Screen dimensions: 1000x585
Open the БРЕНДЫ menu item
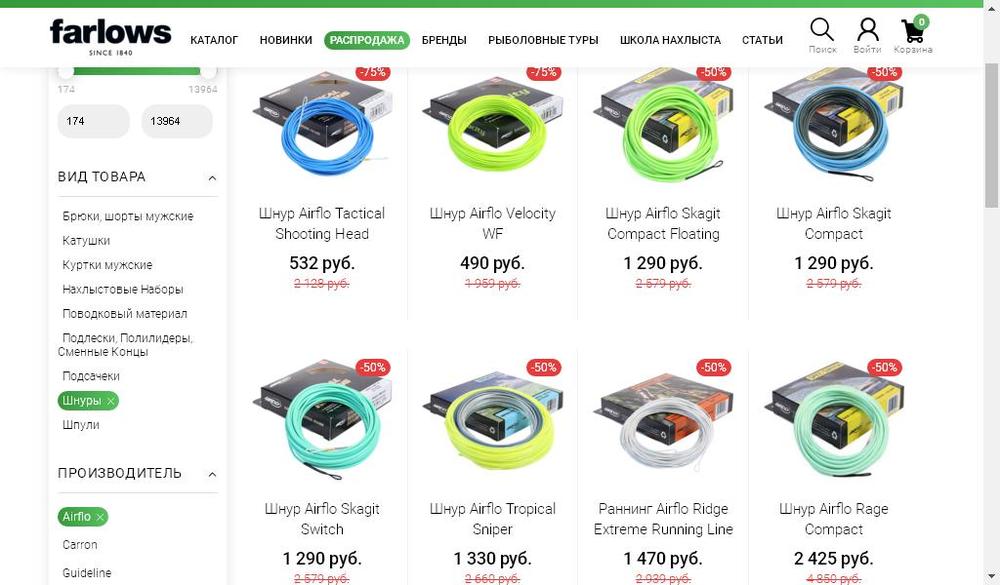click(444, 40)
